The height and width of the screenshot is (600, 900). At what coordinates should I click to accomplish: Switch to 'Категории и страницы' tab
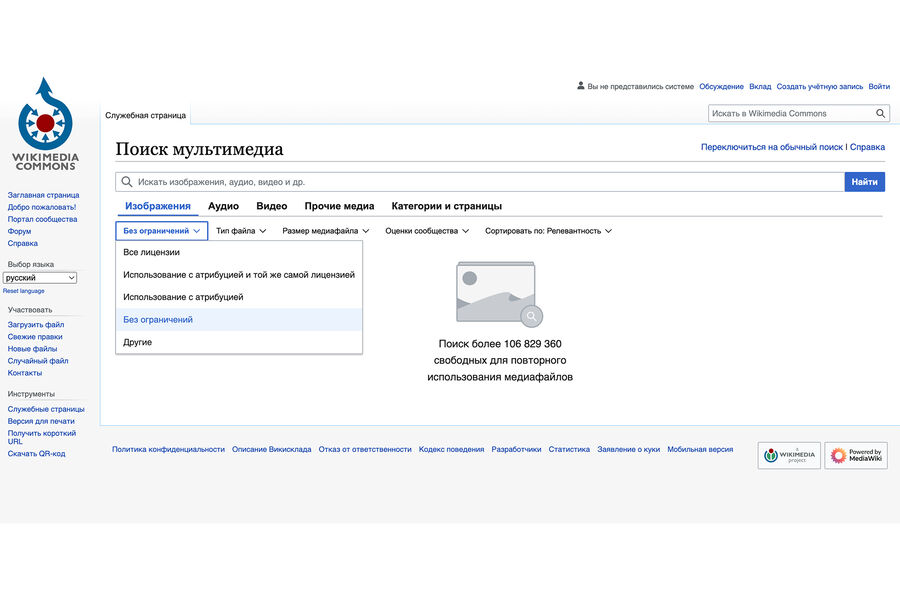point(447,206)
